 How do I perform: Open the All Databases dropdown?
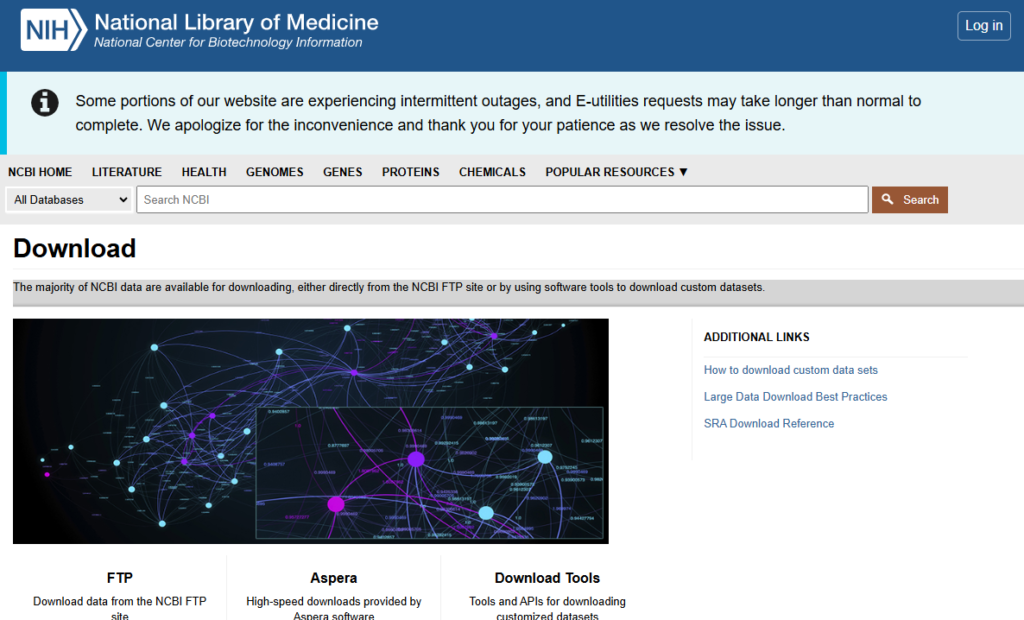pos(69,200)
